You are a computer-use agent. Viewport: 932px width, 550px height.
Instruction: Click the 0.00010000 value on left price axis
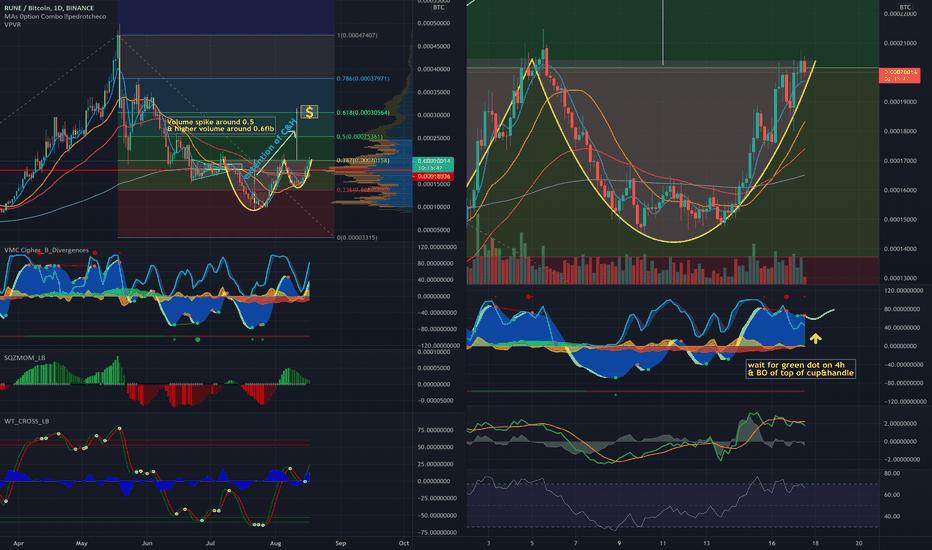tap(434, 208)
